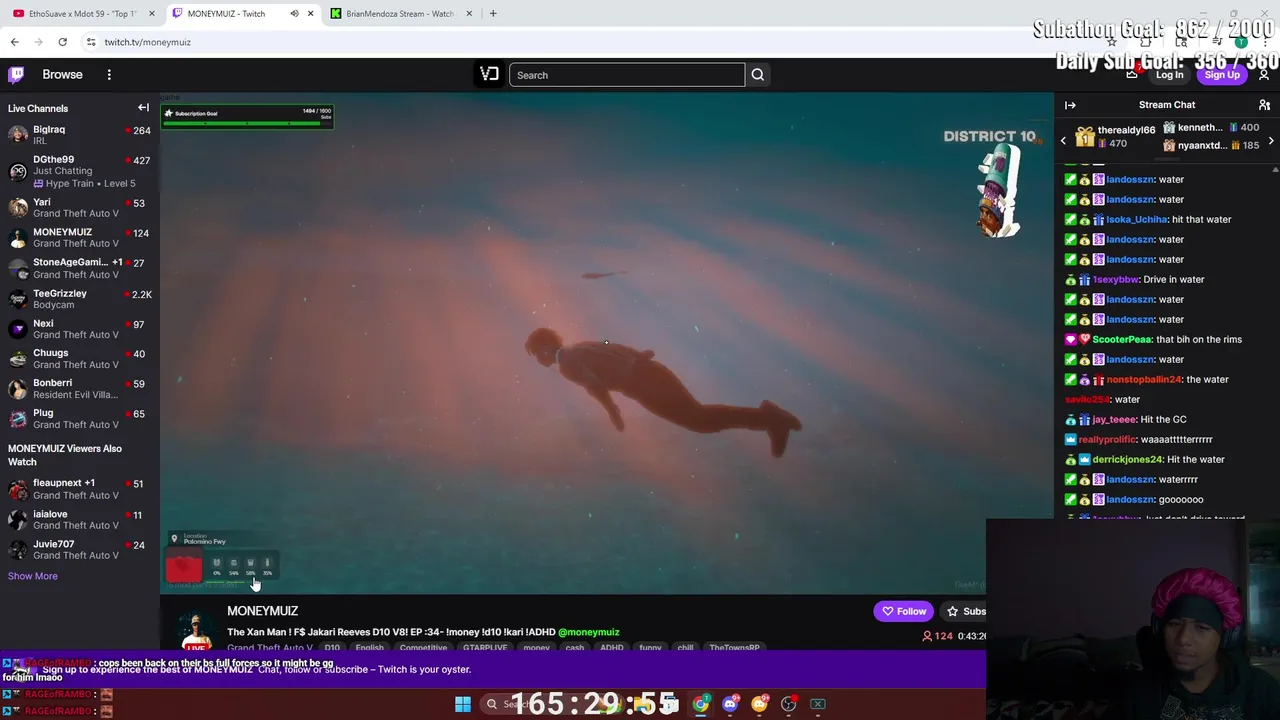Show next gift leaderboard entries
Image resolution: width=1280 pixels, height=720 pixels.
1270,141
